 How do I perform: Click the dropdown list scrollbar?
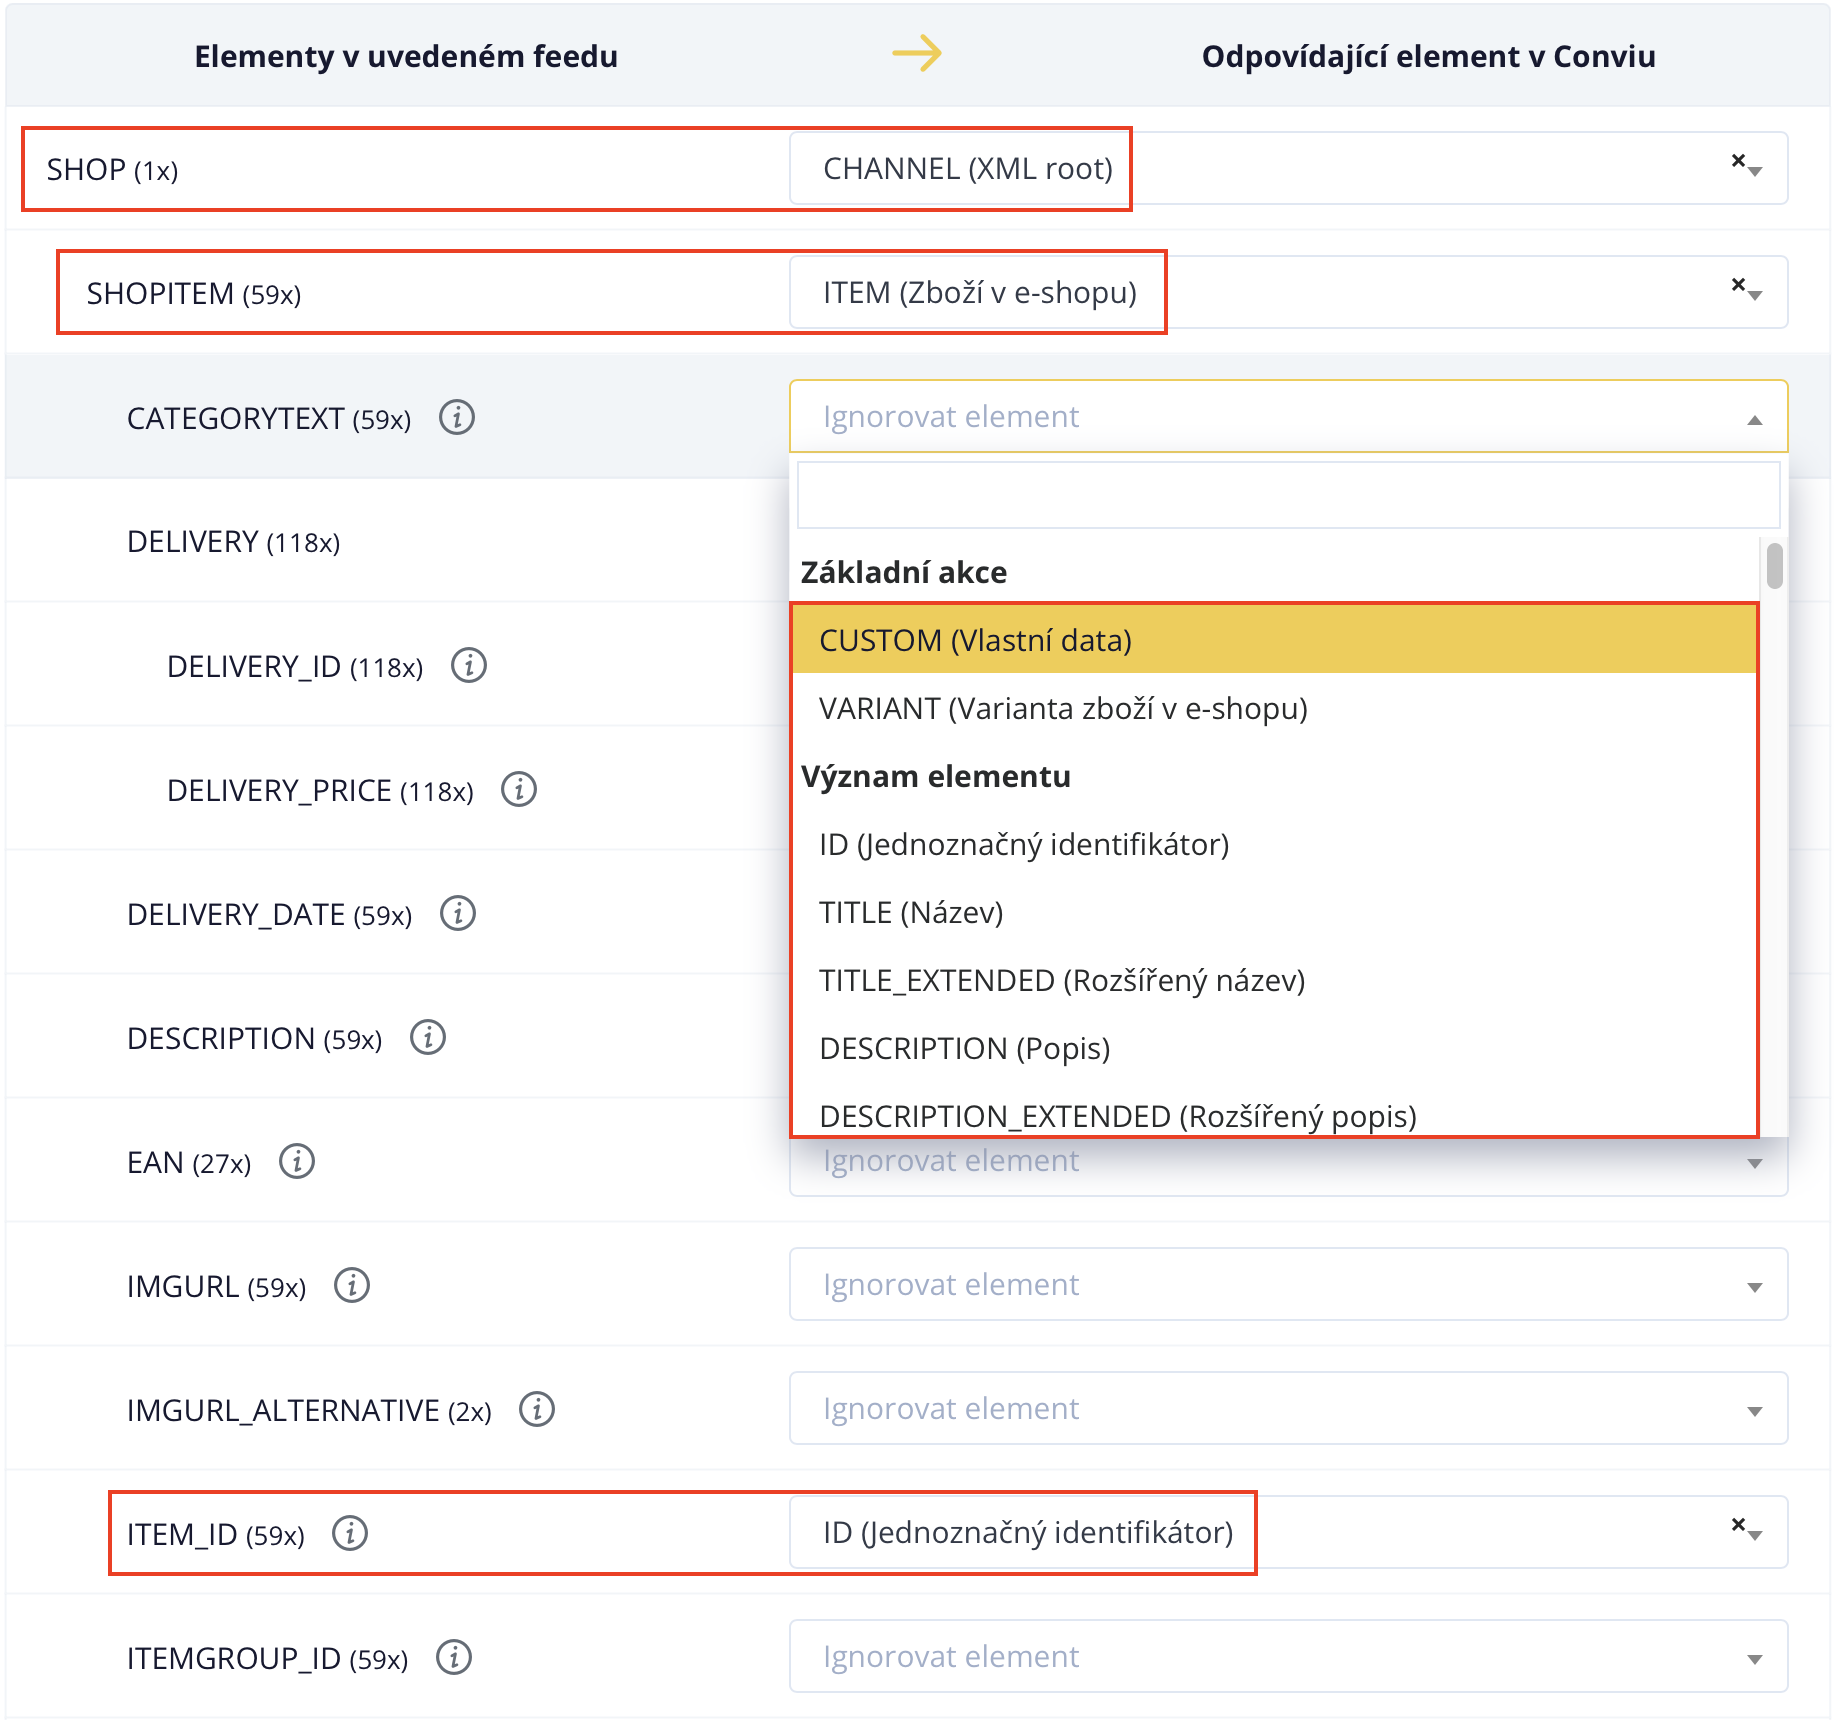[1774, 566]
